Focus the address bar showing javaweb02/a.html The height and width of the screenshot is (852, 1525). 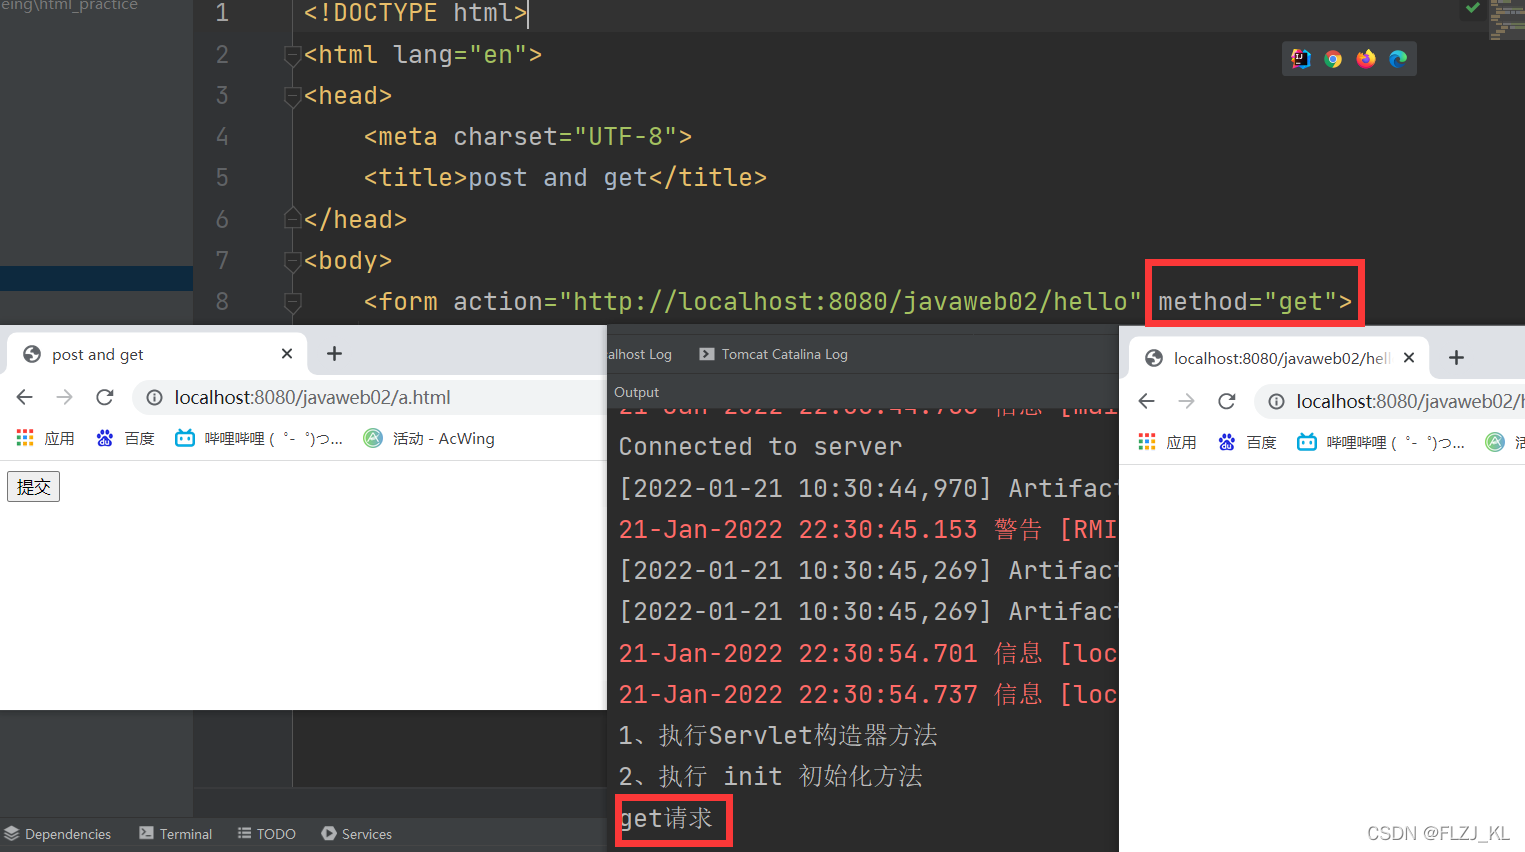(370, 398)
